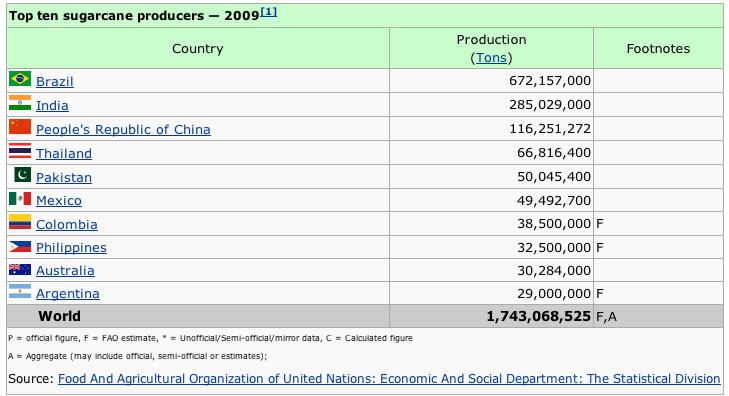The width and height of the screenshot is (729, 396).
Task: Visit the Pakistan link
Action: pyautogui.click(x=64, y=178)
